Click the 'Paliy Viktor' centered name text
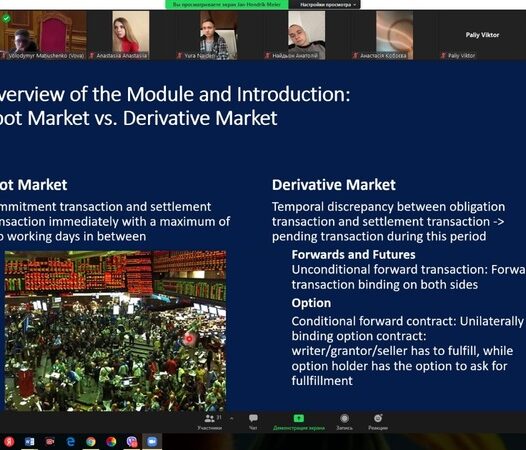Viewport: 526px width, 450px height. tap(482, 35)
